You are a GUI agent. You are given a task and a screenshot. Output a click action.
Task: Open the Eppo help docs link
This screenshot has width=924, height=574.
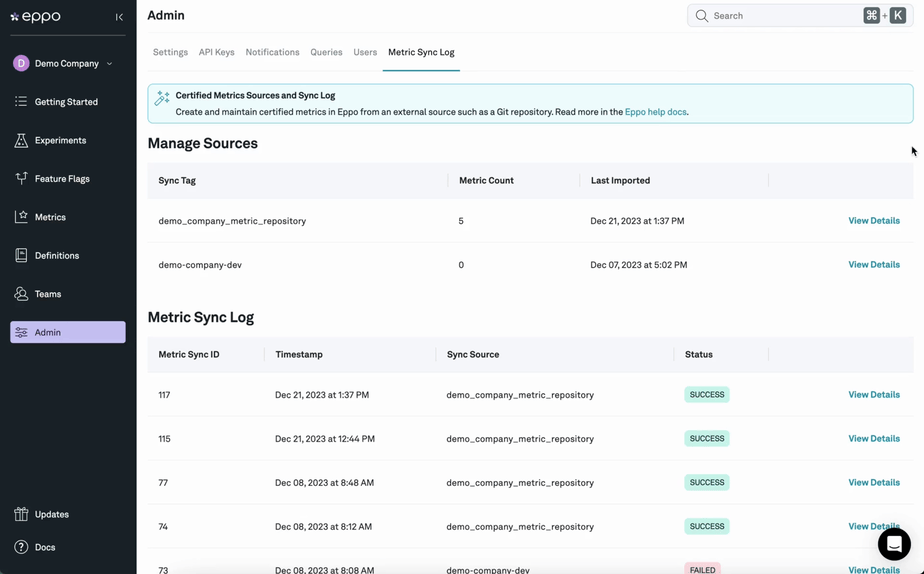click(655, 112)
